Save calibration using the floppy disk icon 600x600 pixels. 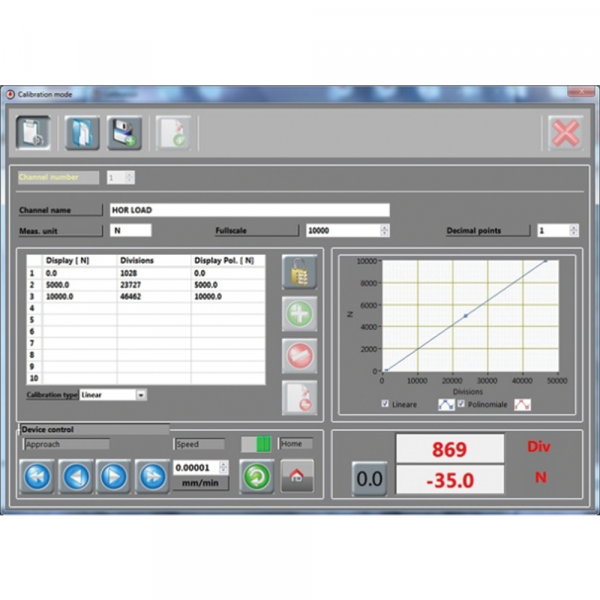[x=126, y=132]
